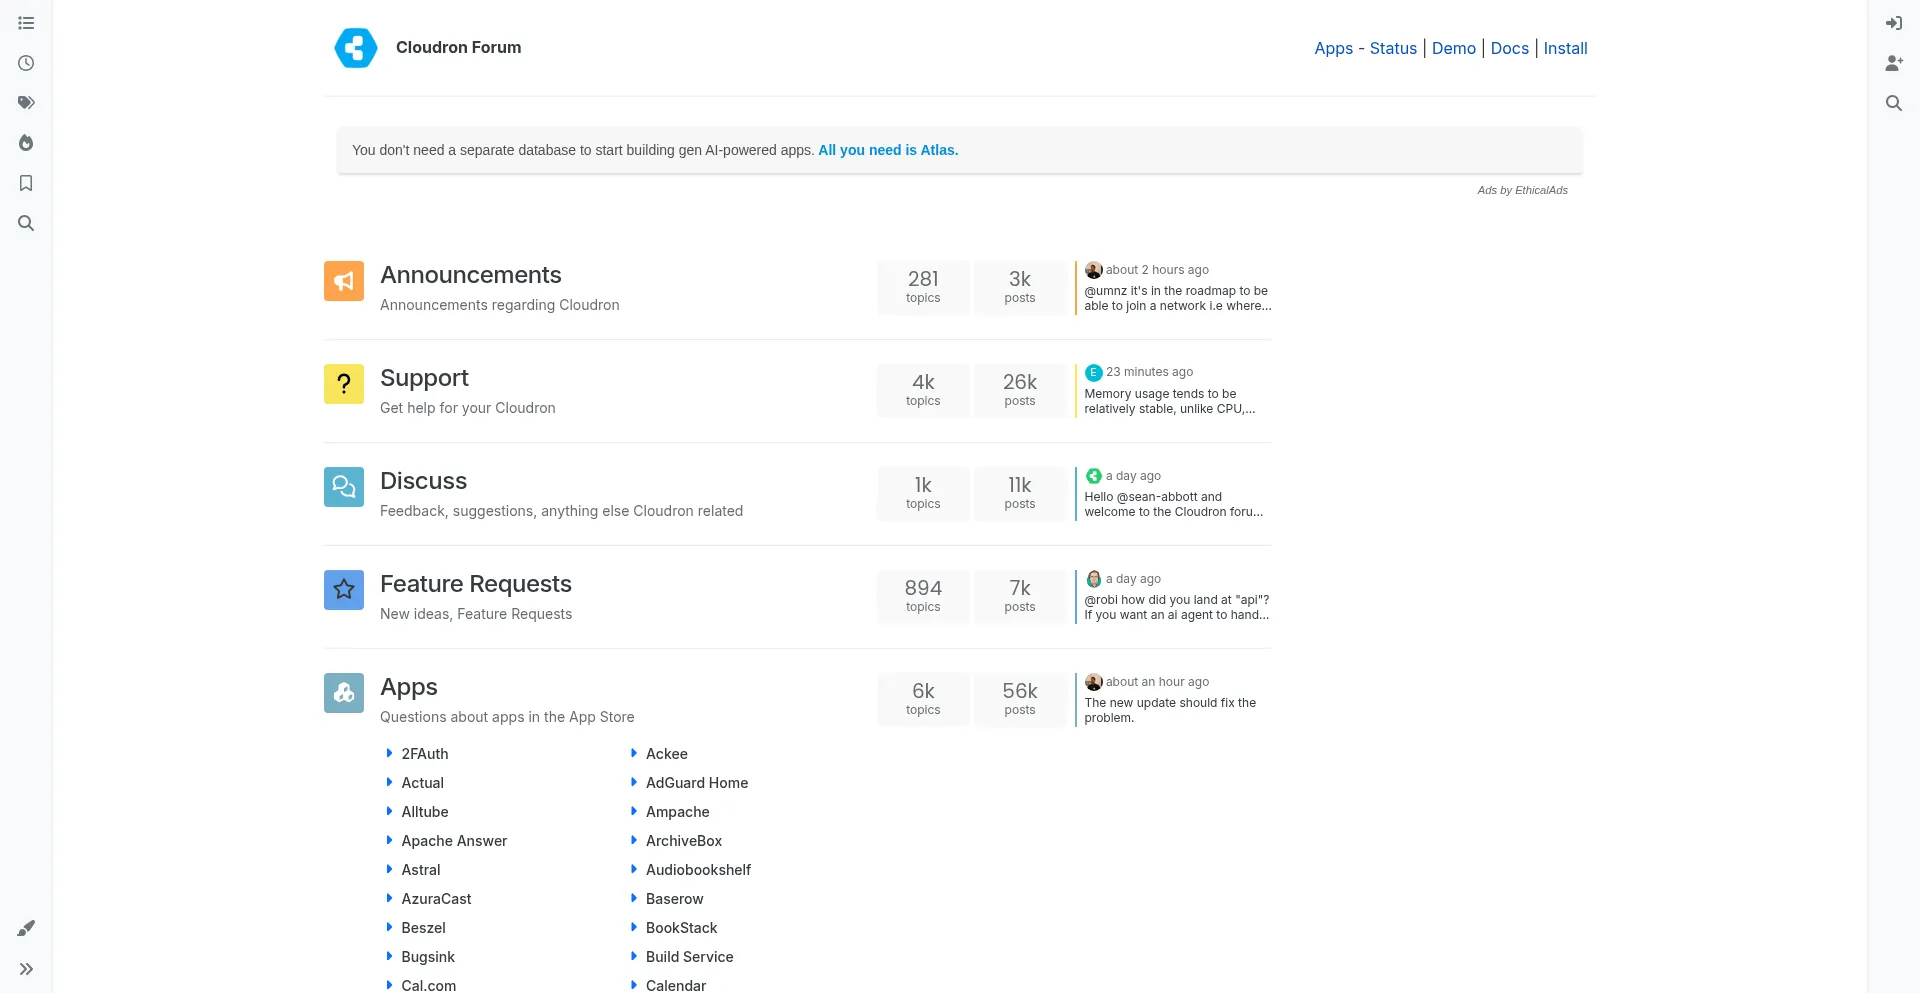The width and height of the screenshot is (1920, 993).
Task: Click avatar on Feature Requests latest post
Action: [x=1094, y=579]
